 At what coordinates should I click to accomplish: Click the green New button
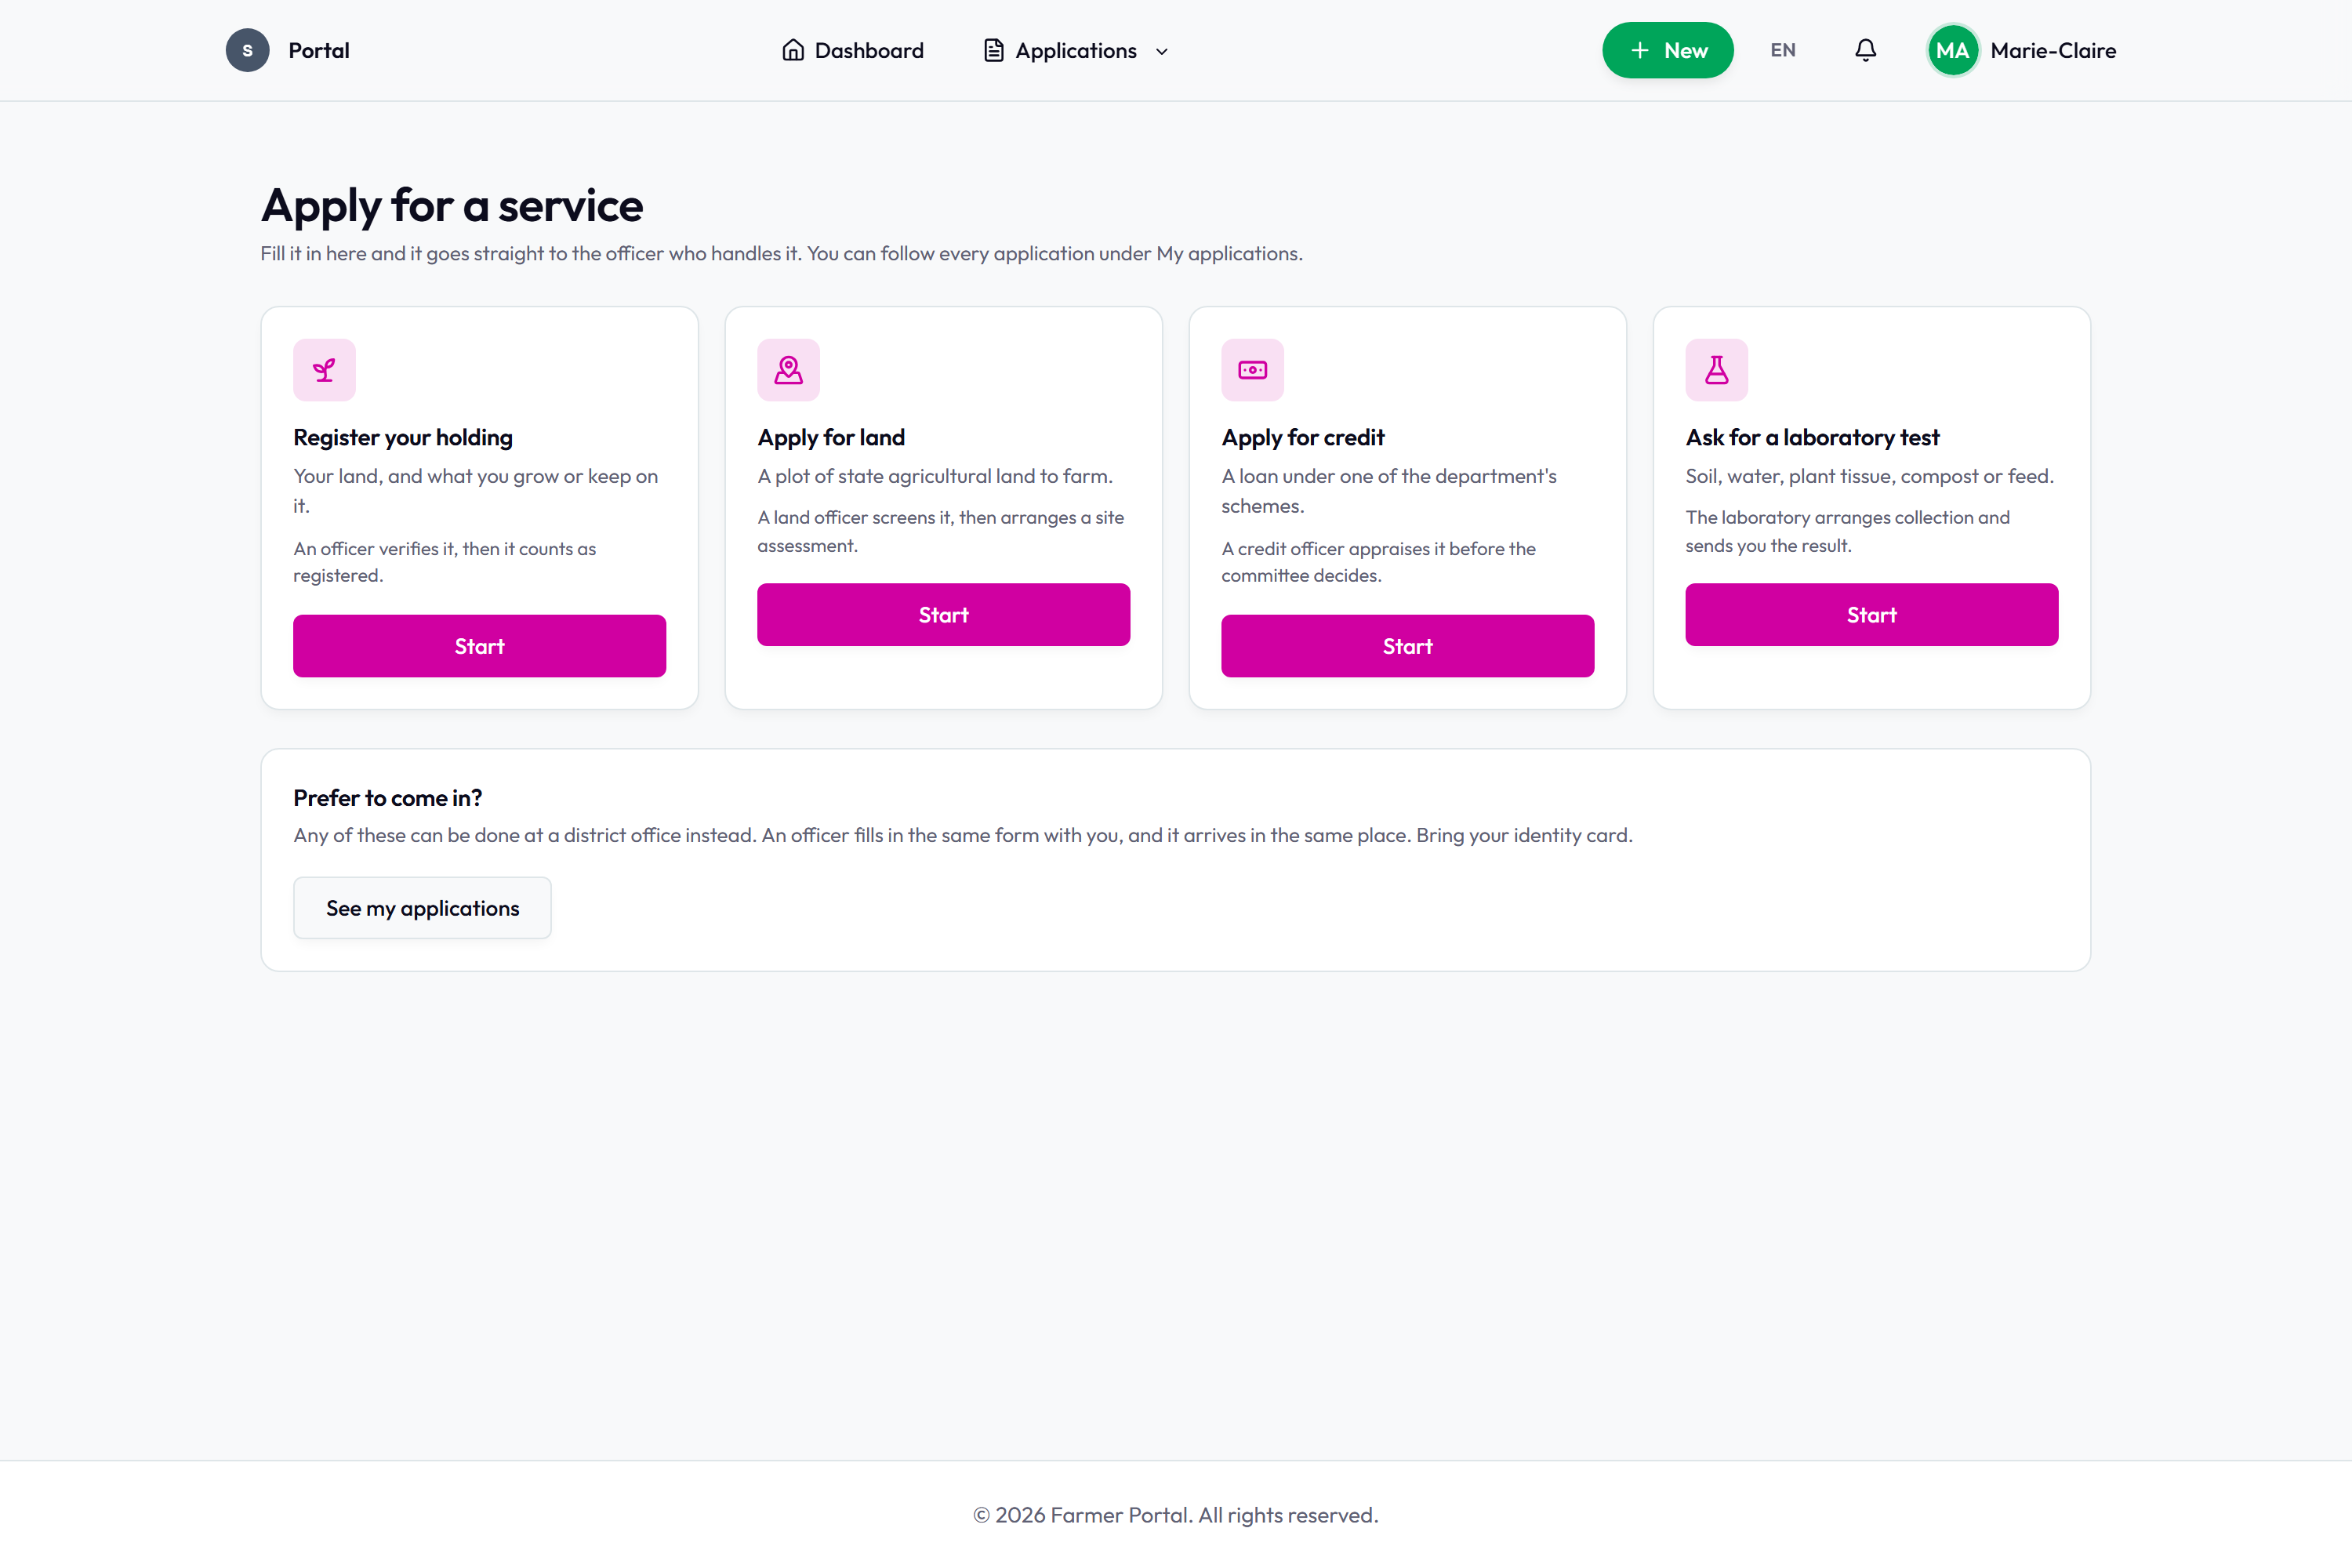point(1667,50)
